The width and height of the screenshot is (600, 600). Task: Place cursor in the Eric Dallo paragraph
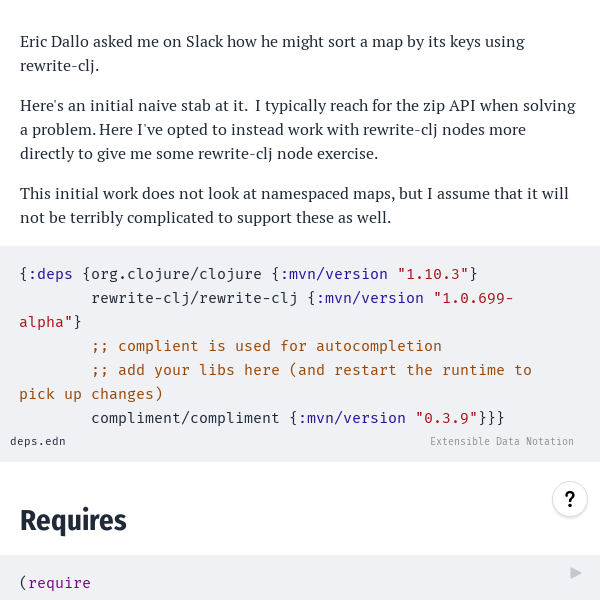click(x=272, y=54)
